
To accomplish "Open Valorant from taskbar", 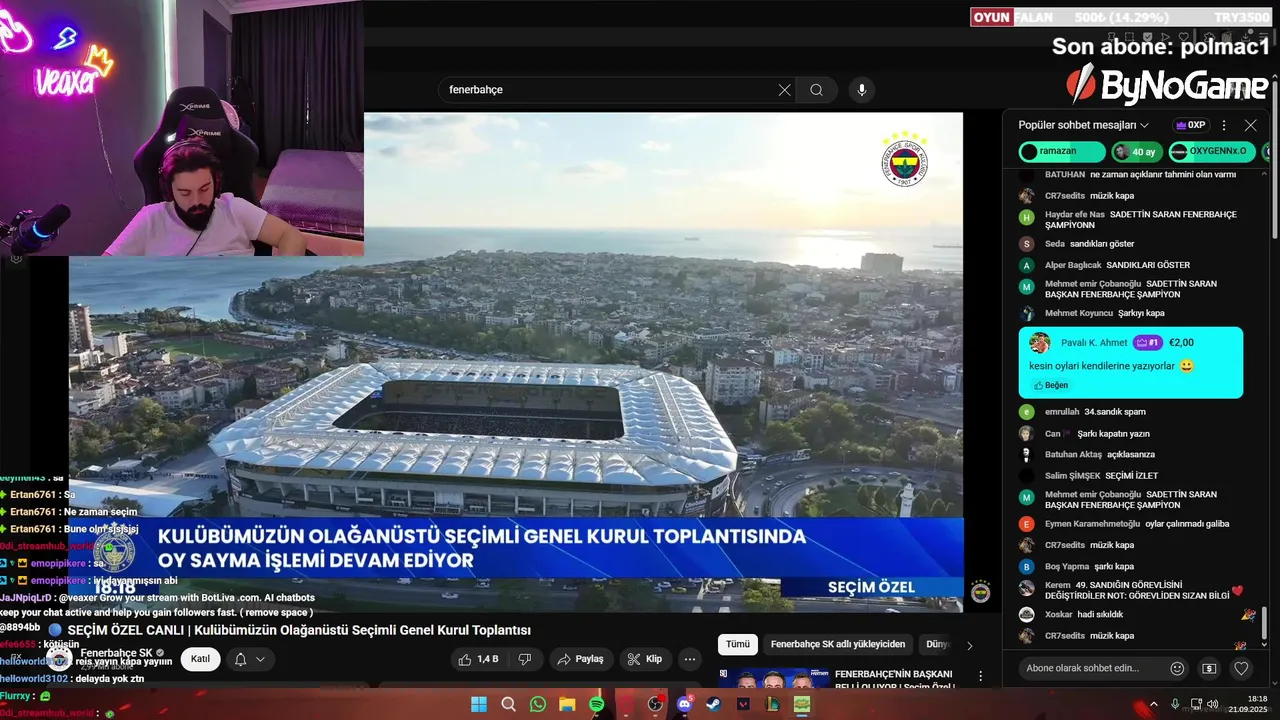I will pyautogui.click(x=743, y=704).
